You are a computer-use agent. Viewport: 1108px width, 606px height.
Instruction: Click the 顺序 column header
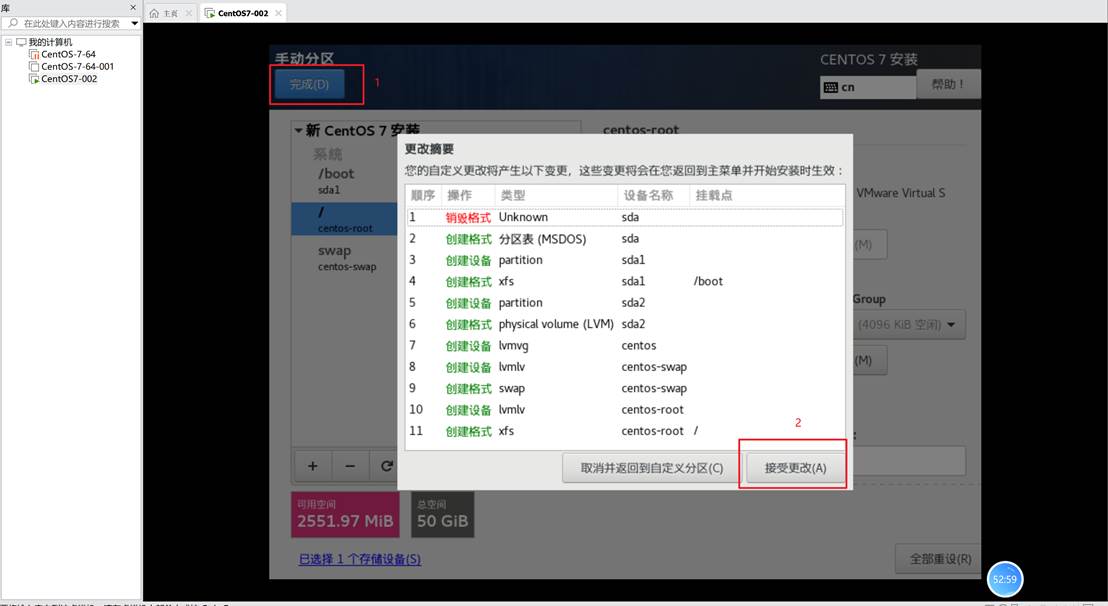point(423,195)
